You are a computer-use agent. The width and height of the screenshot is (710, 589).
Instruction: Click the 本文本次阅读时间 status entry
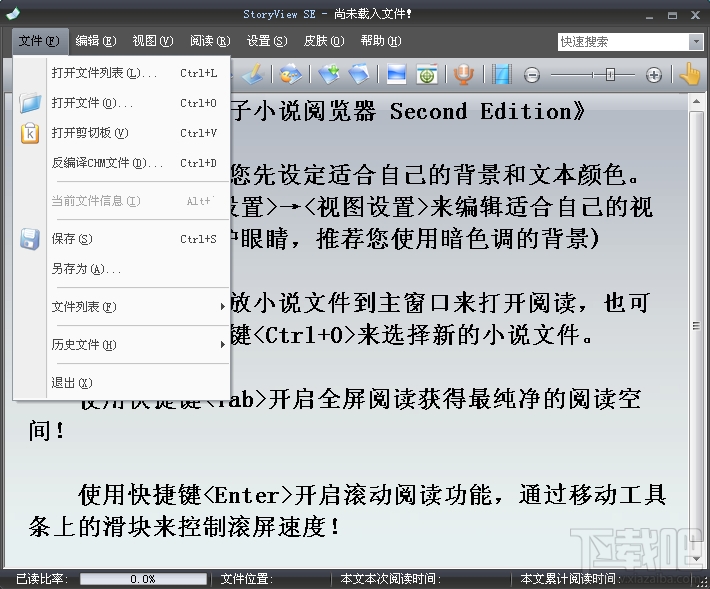(390, 579)
